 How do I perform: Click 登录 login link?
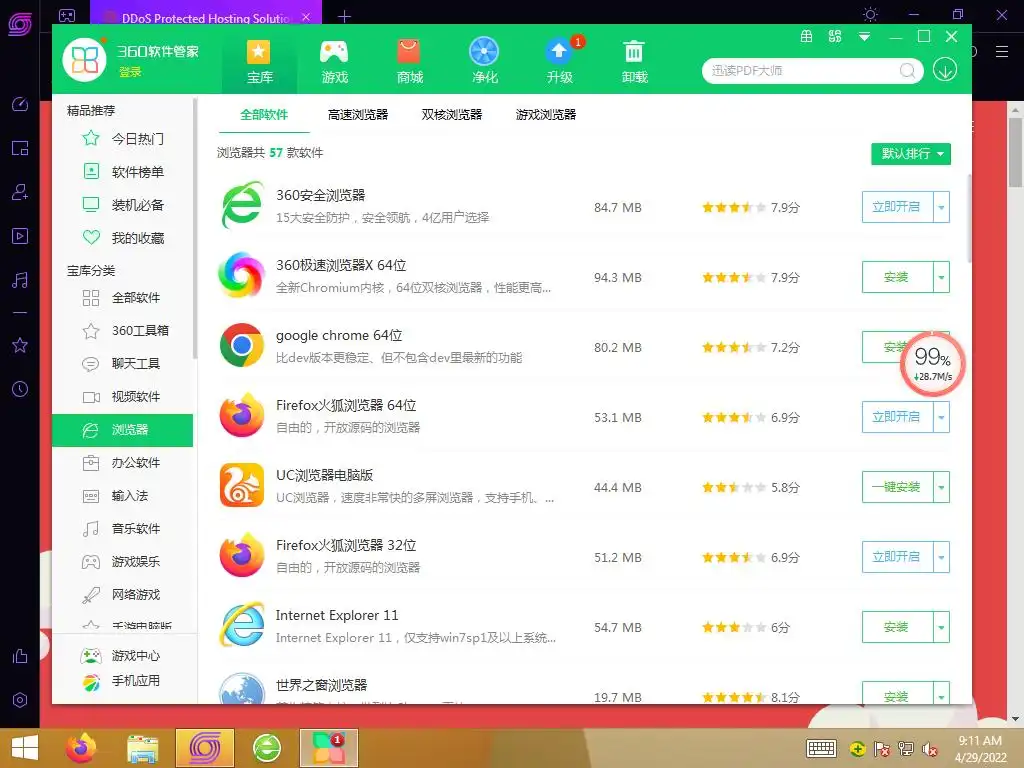130,72
